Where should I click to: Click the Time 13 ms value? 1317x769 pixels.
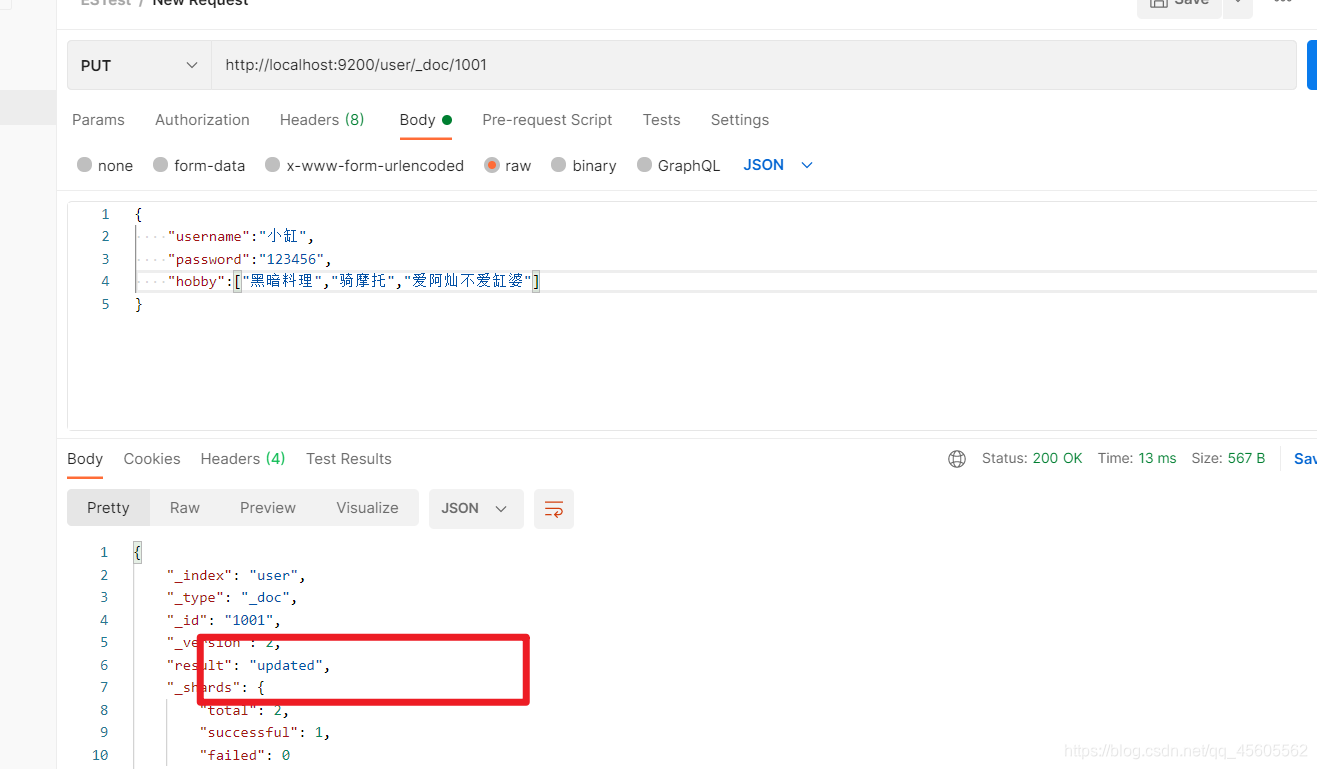tap(1137, 458)
